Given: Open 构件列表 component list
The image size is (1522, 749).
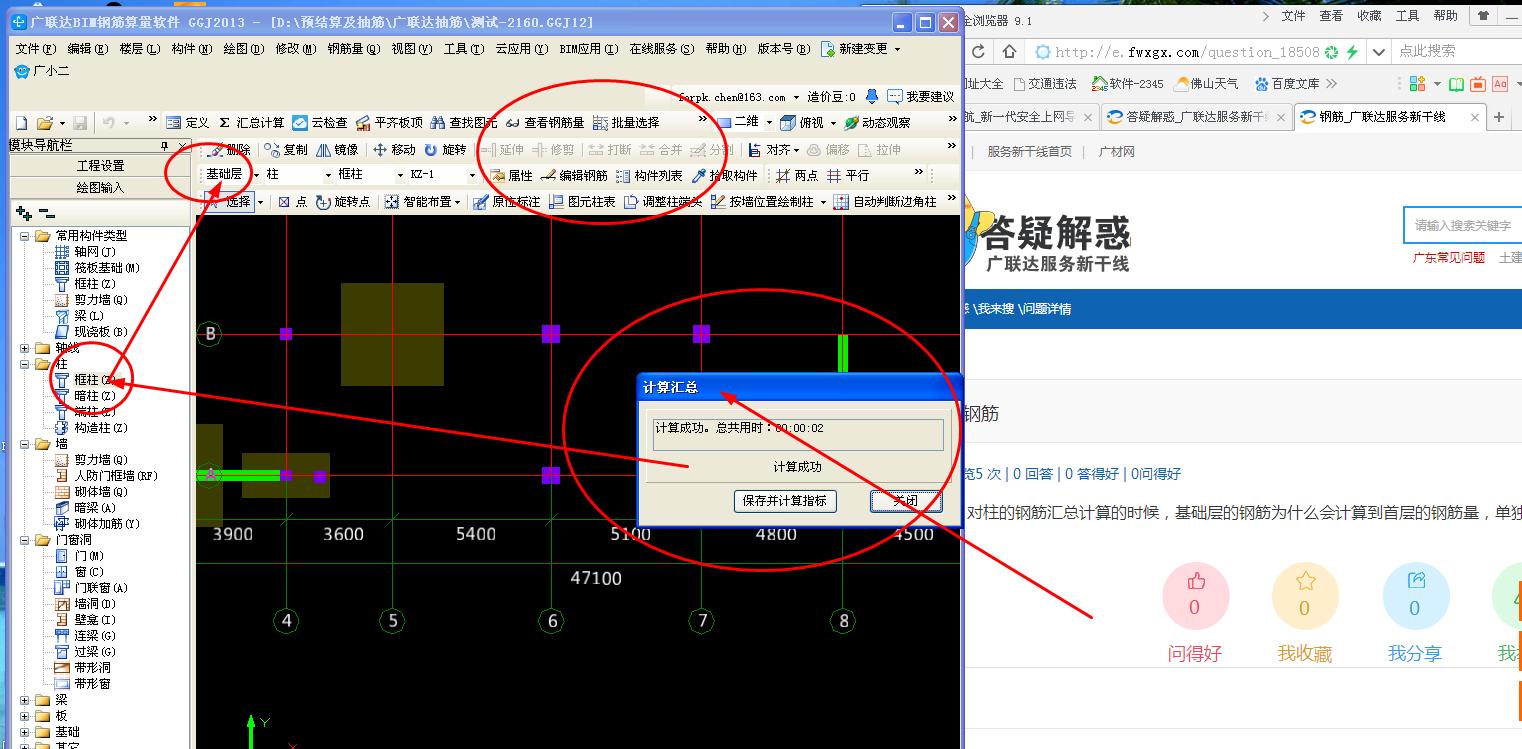Looking at the screenshot, I should pyautogui.click(x=649, y=175).
